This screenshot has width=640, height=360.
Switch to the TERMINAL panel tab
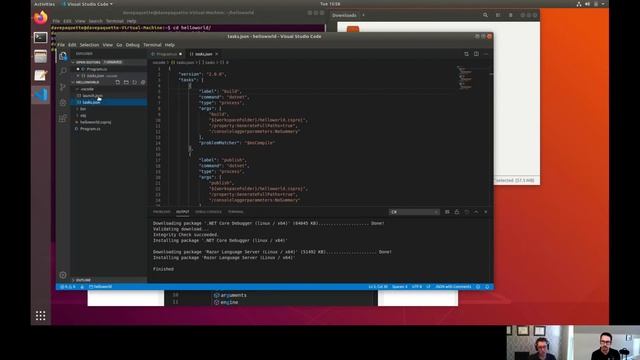pyautogui.click(x=236, y=212)
